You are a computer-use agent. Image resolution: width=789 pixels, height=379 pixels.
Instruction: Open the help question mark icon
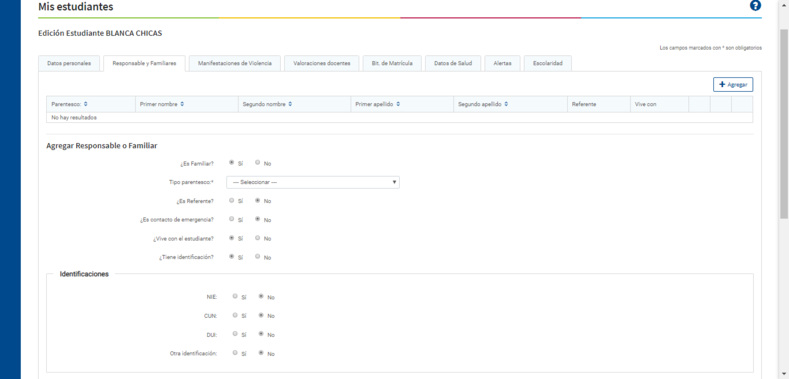point(755,6)
